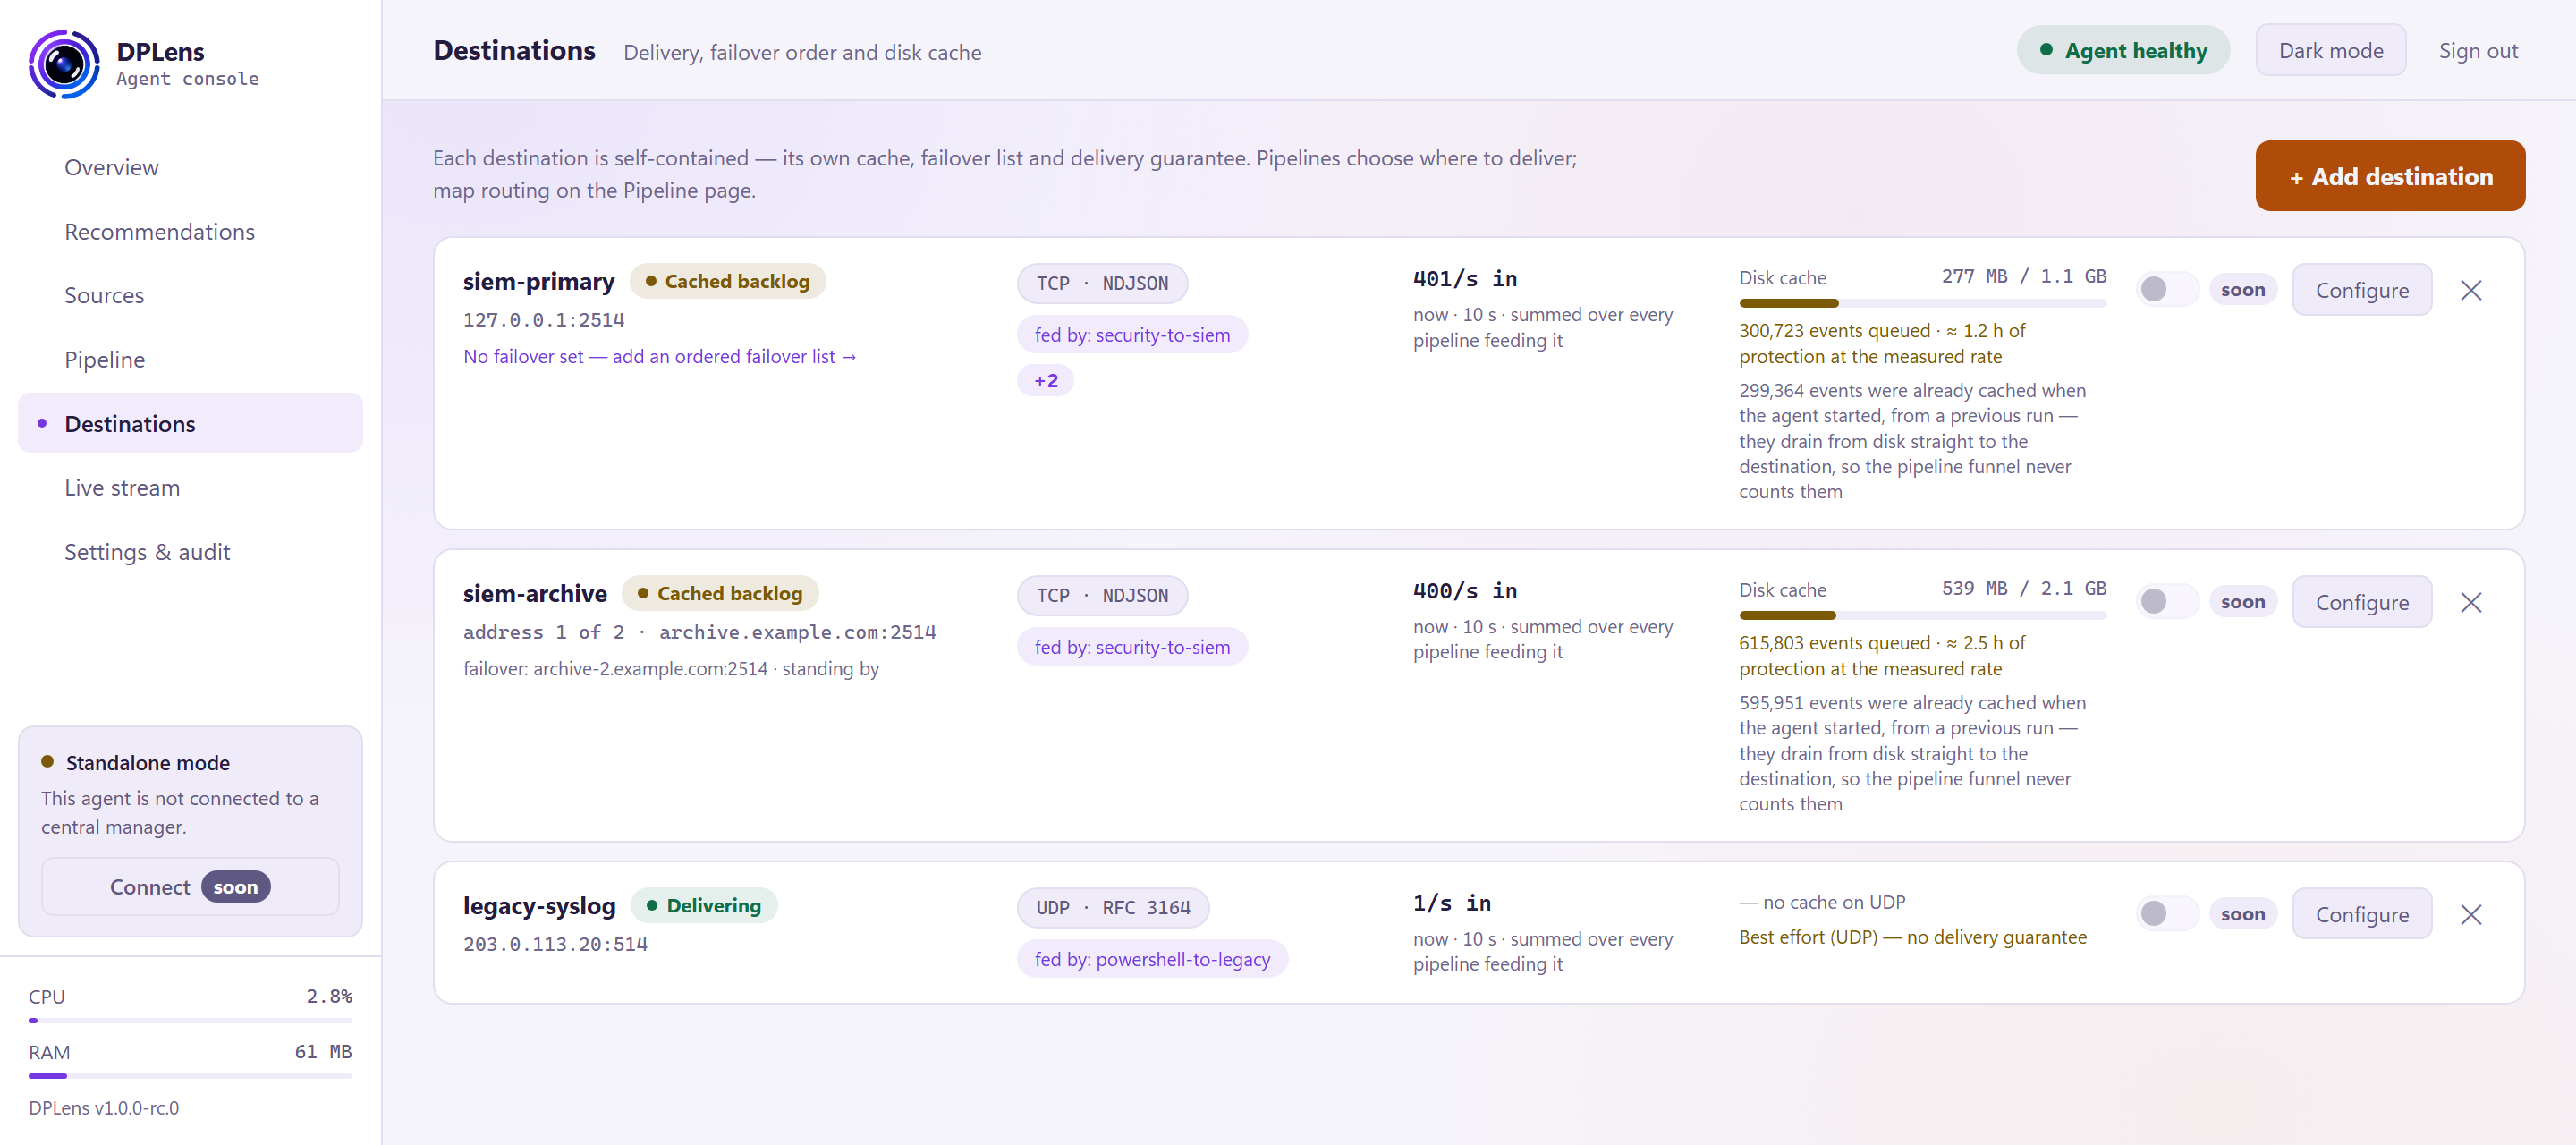Viewport: 2576px width, 1145px height.
Task: Click the Destinations page heading
Action: [514, 50]
